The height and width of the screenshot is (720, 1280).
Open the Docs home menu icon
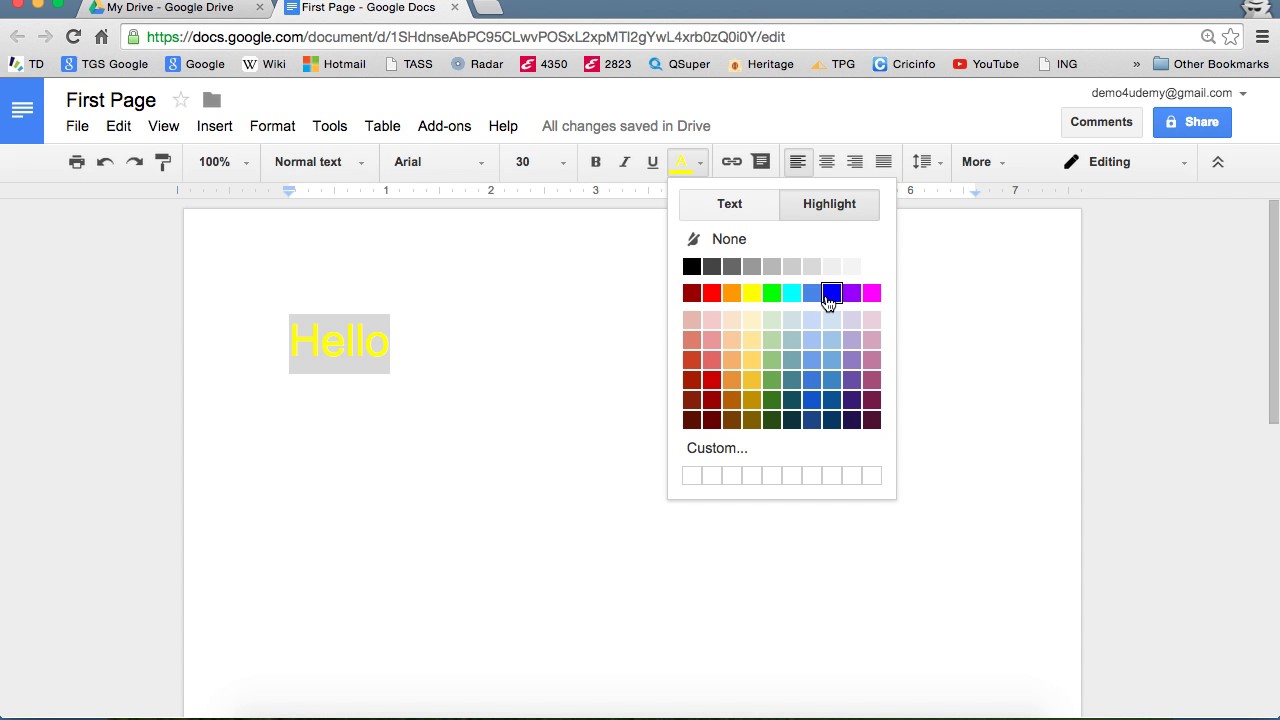(x=22, y=110)
